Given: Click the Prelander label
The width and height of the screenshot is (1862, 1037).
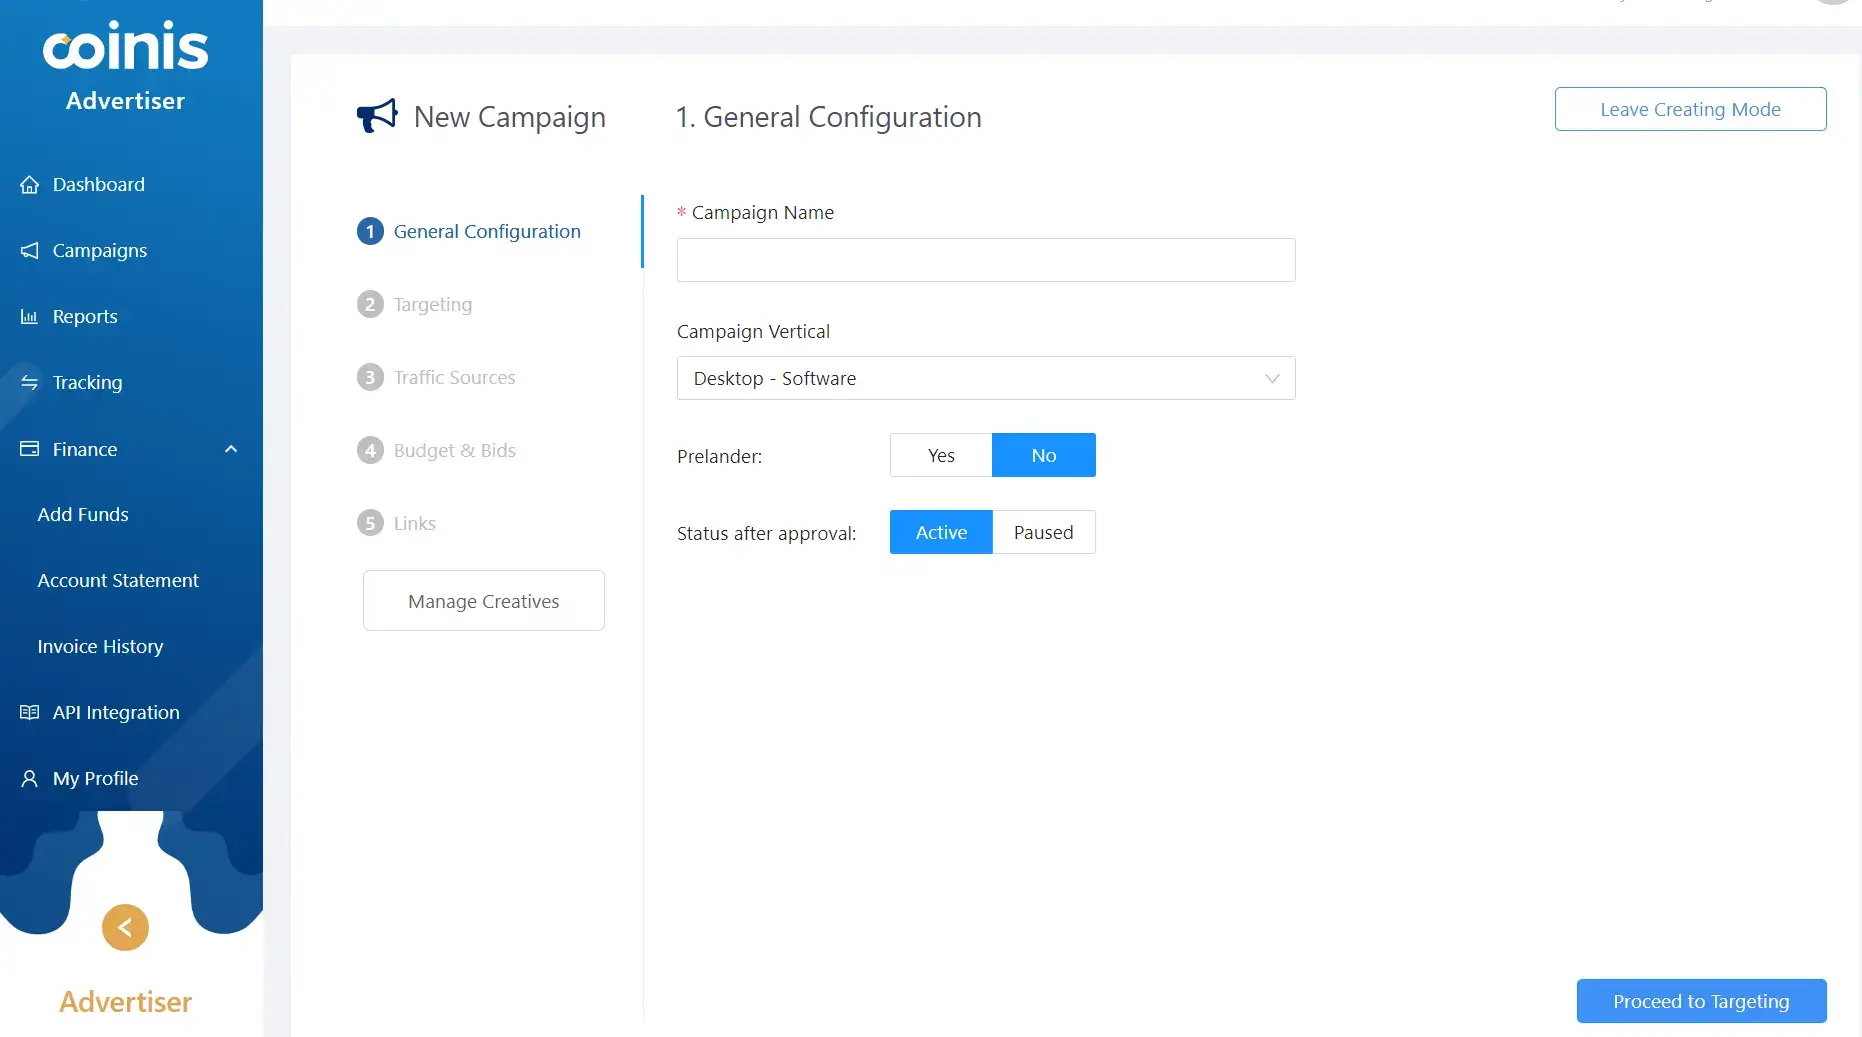Looking at the screenshot, I should point(719,456).
